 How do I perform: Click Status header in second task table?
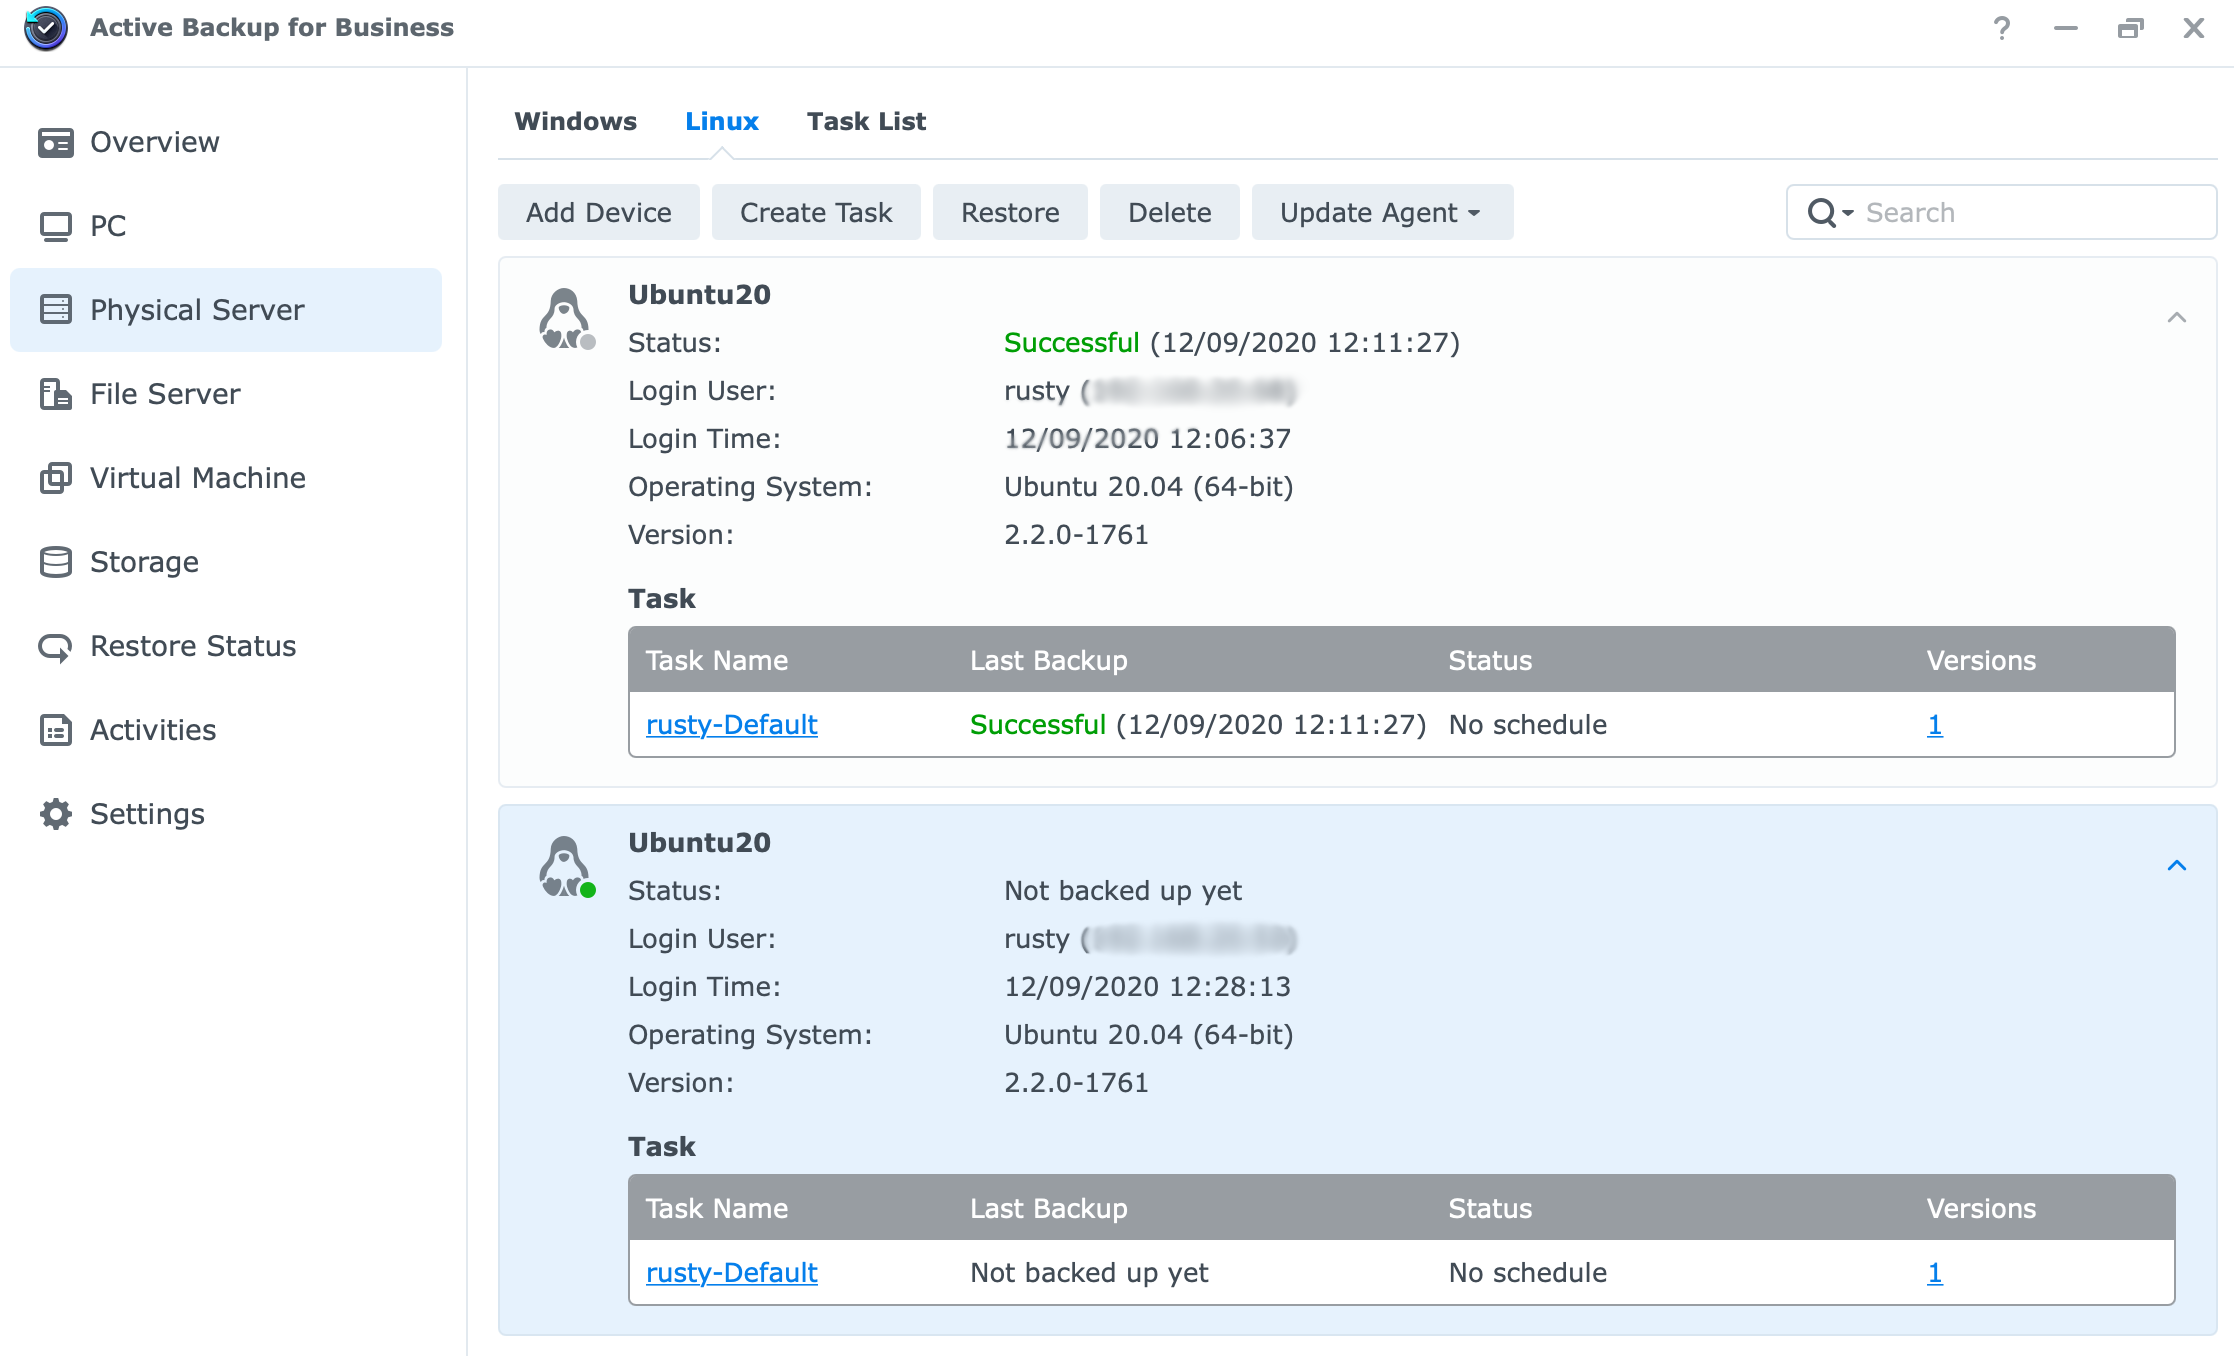(1490, 1209)
